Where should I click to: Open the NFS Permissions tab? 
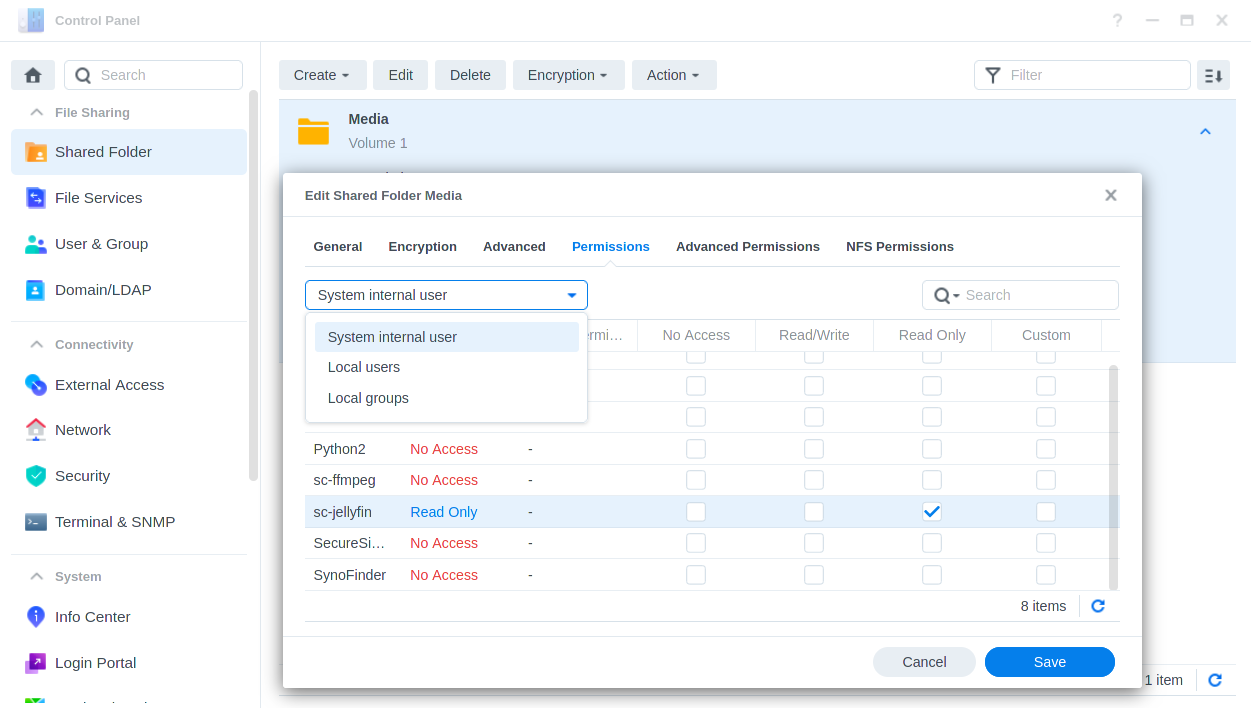(899, 246)
